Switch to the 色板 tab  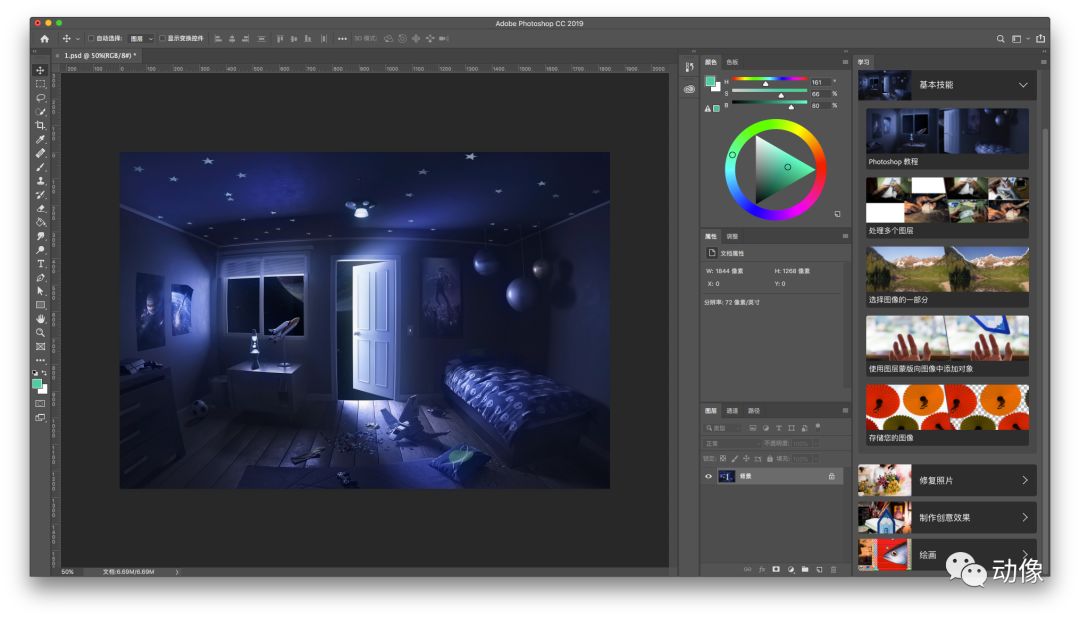click(732, 62)
